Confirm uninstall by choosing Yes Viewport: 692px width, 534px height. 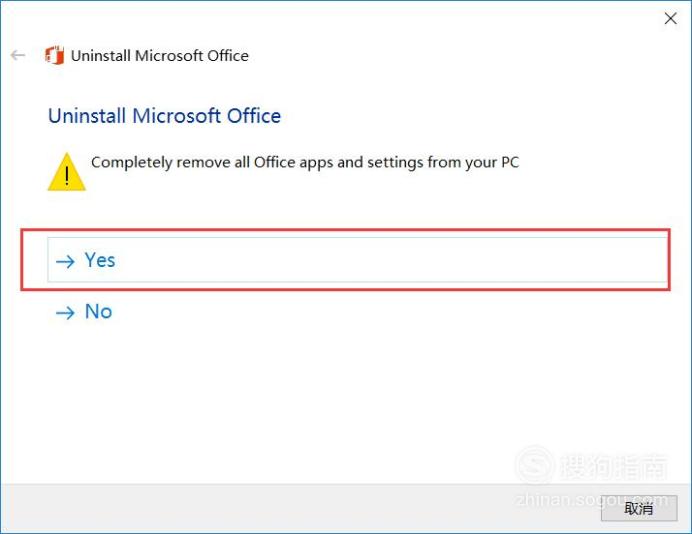point(357,259)
